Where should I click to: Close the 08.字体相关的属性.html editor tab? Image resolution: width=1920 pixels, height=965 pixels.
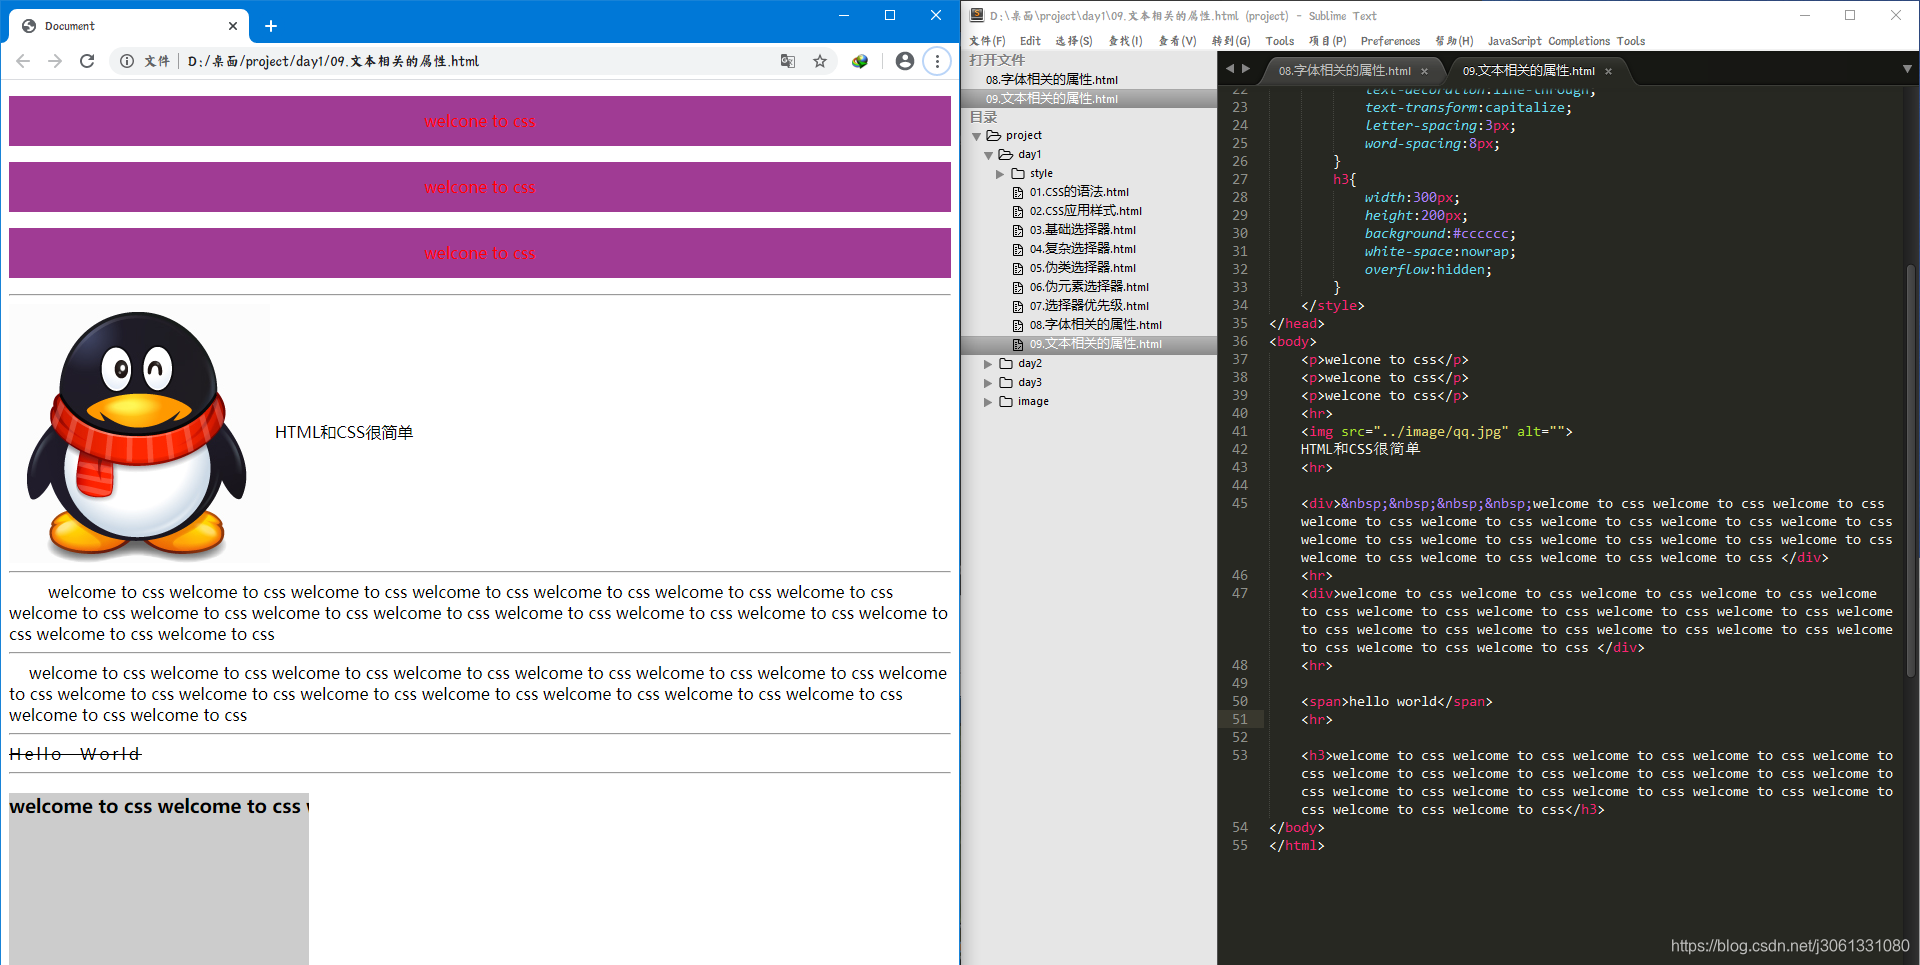1424,71
